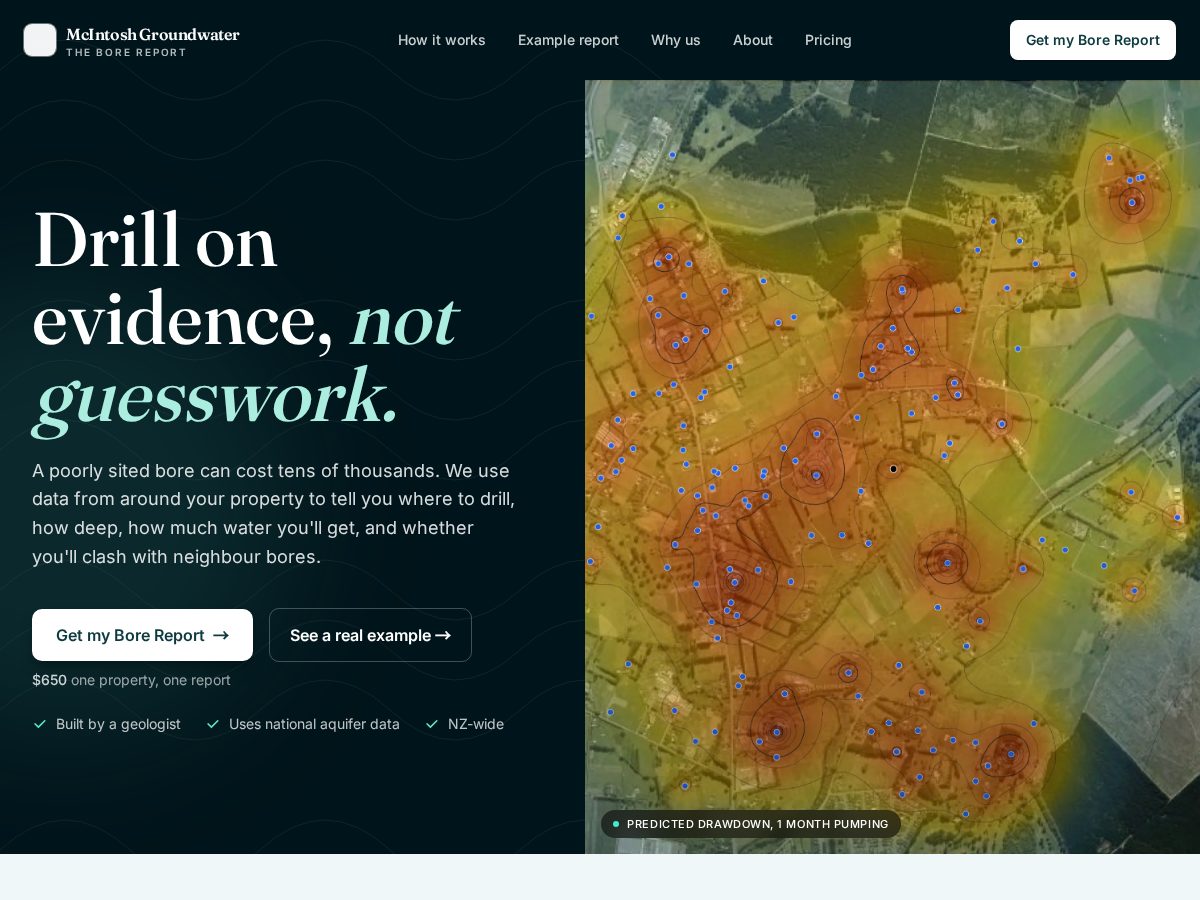Click the poorly sited bore description paragraph
This screenshot has width=1200, height=900.
pyautogui.click(x=274, y=513)
